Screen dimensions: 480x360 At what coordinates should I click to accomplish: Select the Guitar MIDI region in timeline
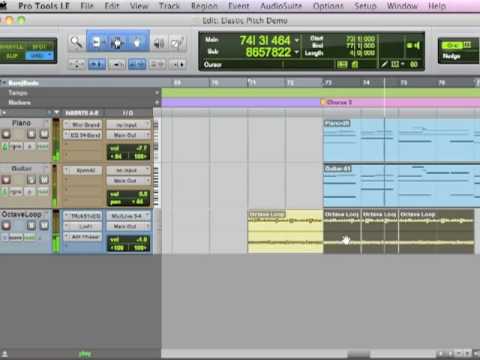point(401,186)
